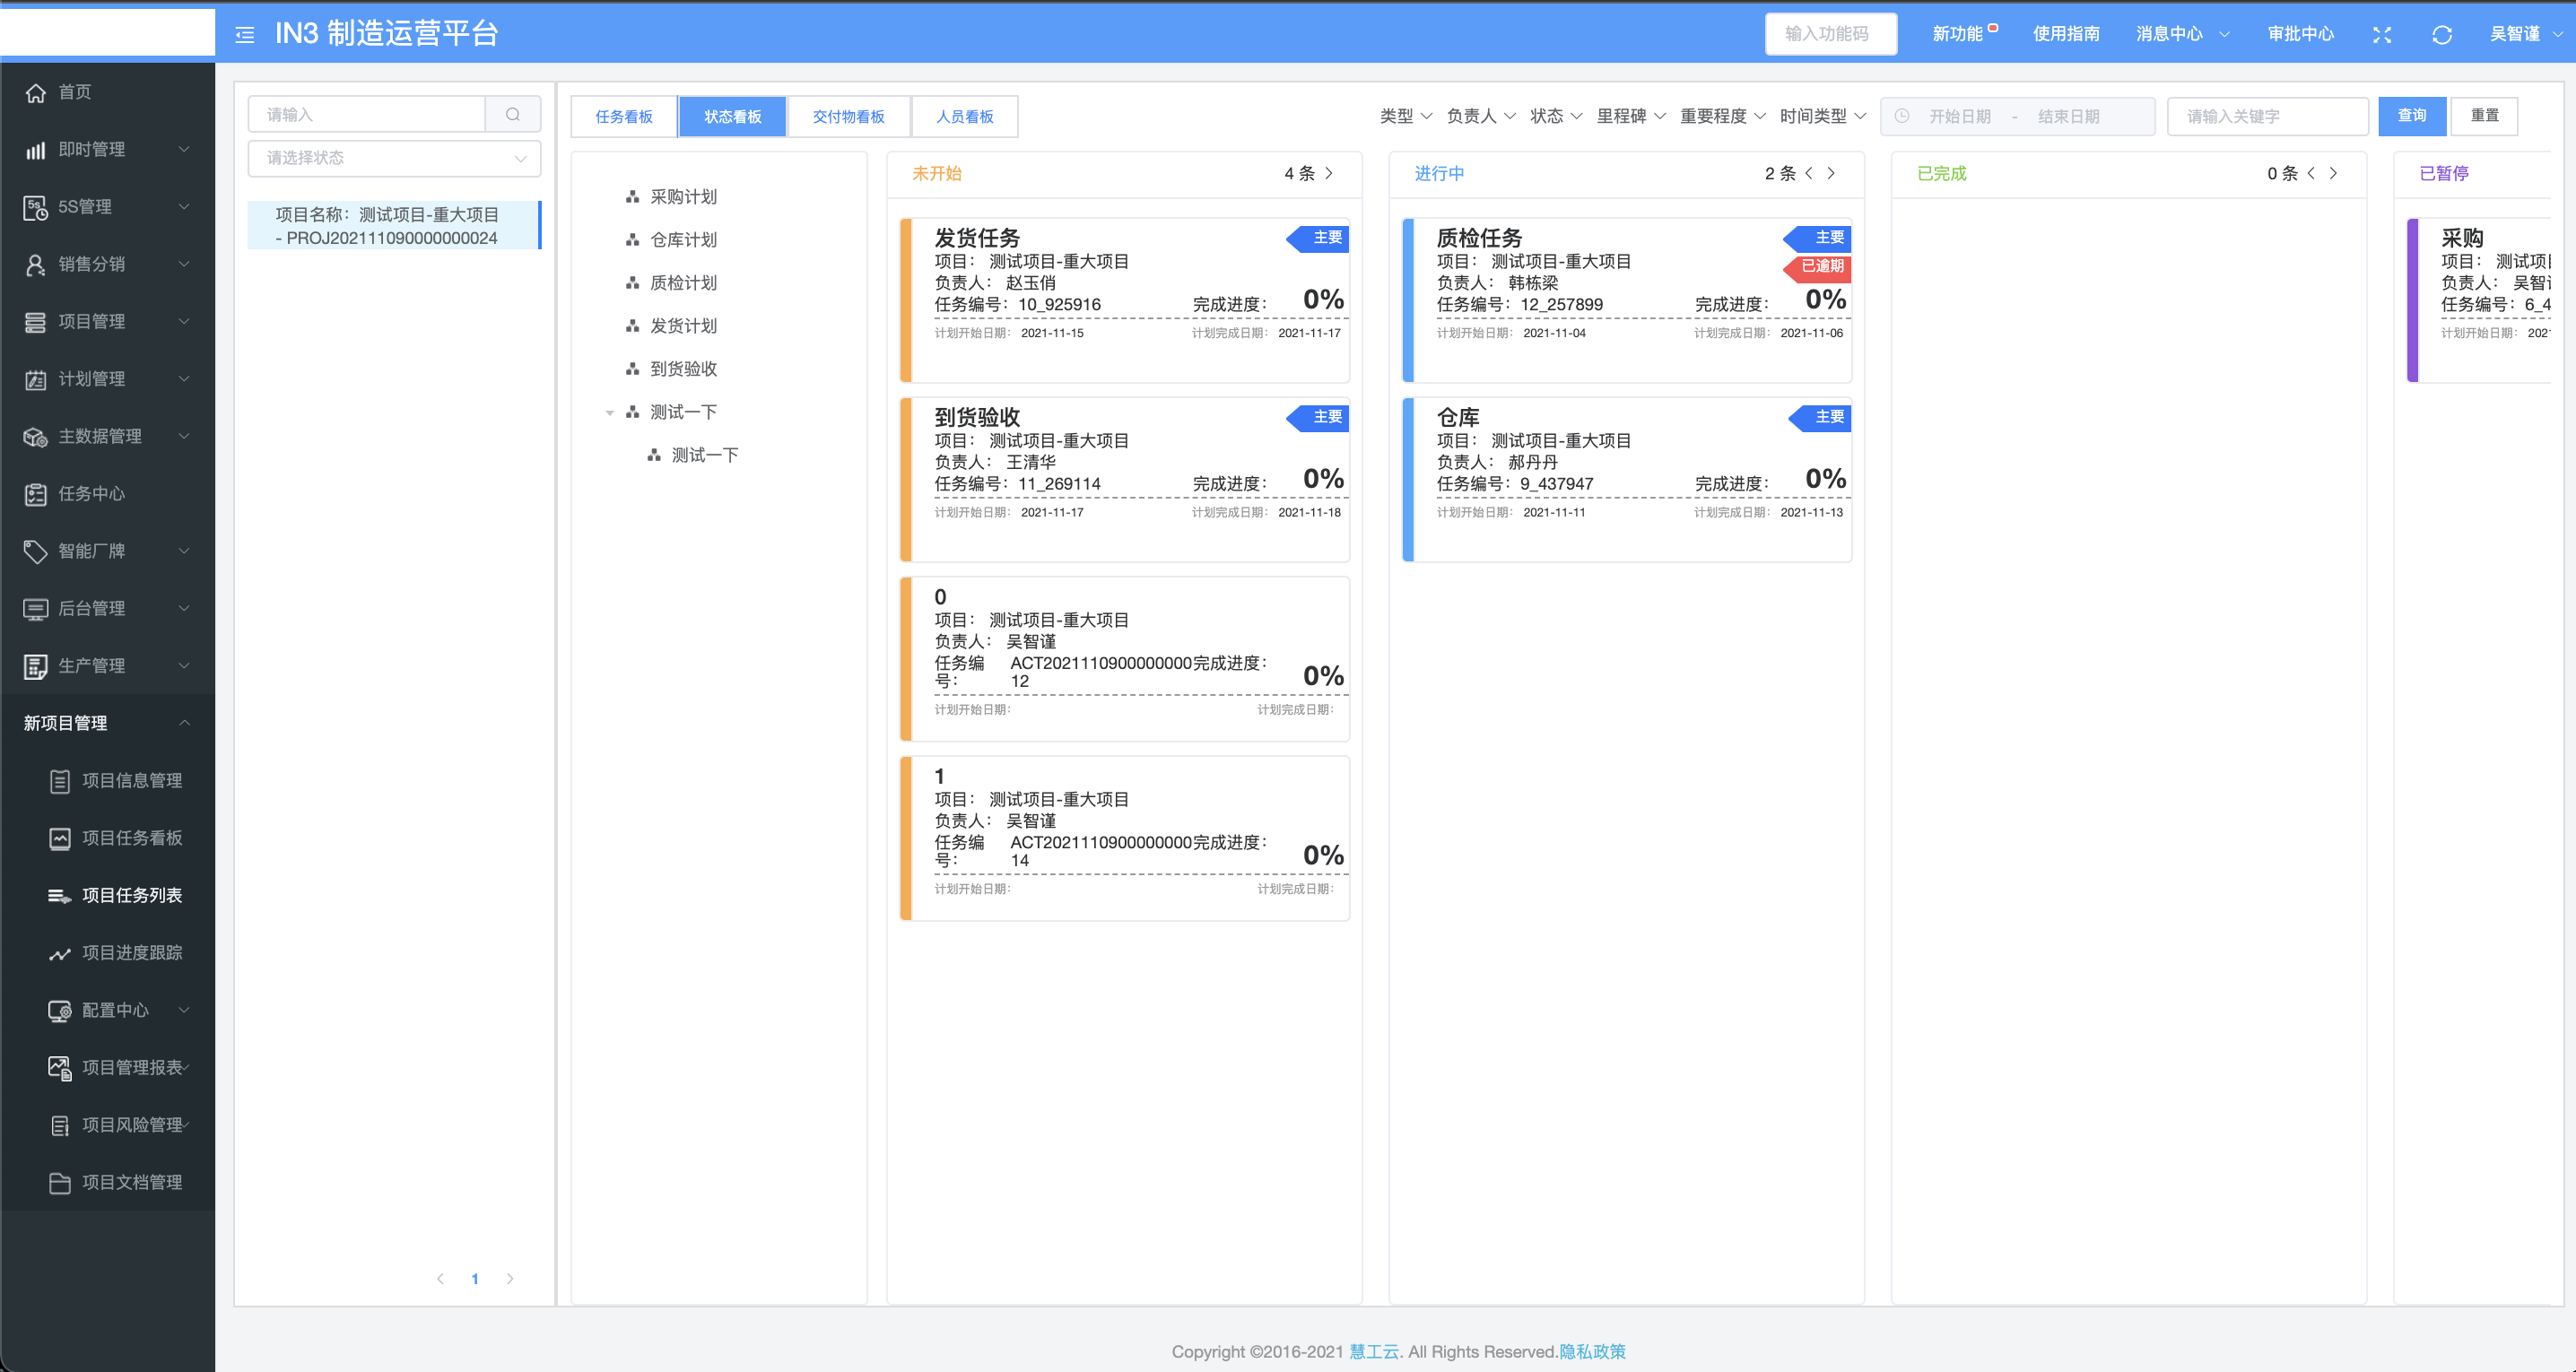Viewport: 2576px width, 1372px height.
Task: Click the 重置 button
Action: pos(2484,116)
